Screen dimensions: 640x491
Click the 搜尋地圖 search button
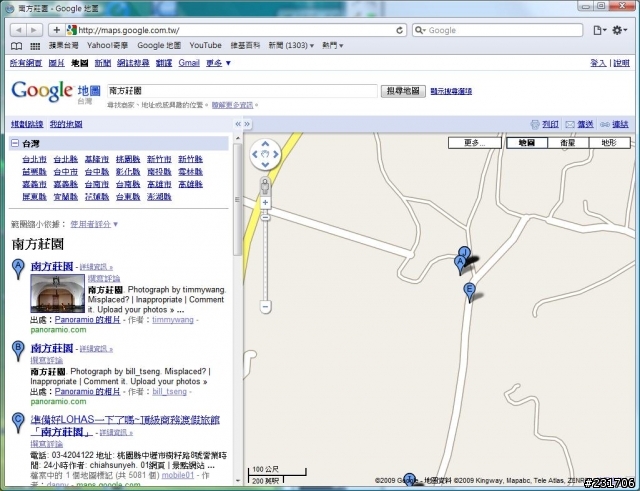click(x=403, y=91)
